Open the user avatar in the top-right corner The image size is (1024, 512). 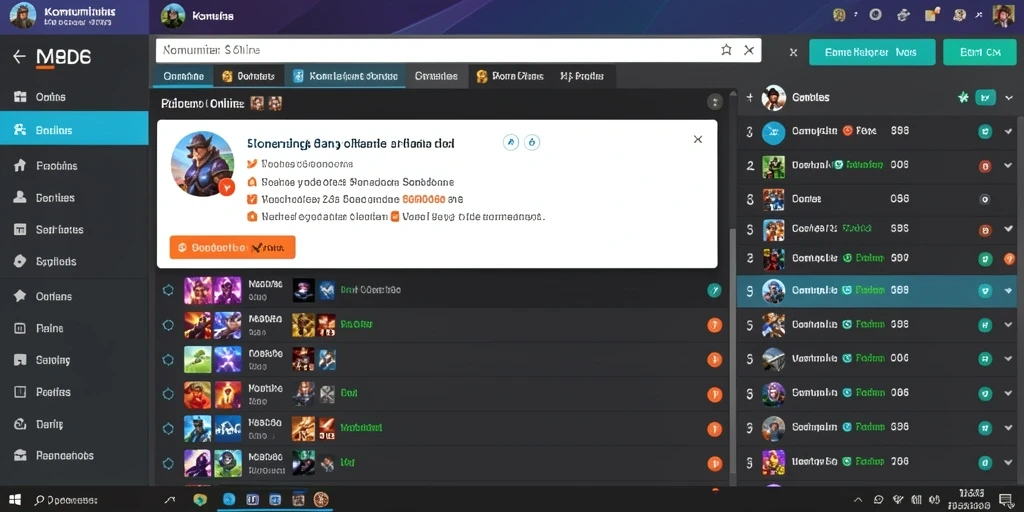click(1003, 15)
